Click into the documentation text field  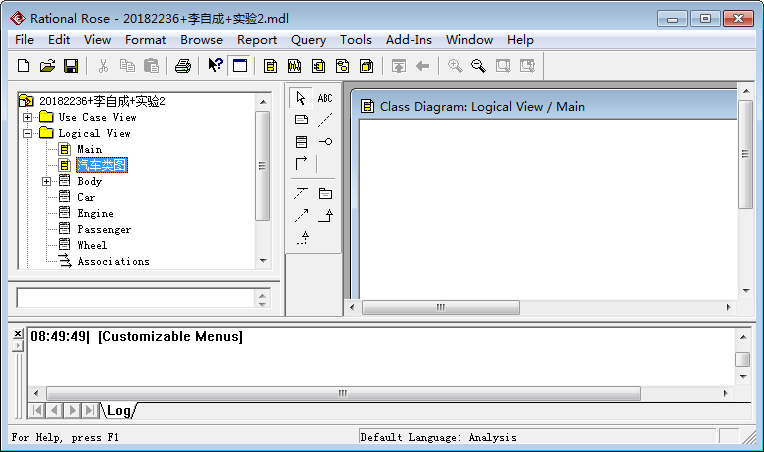coord(135,298)
